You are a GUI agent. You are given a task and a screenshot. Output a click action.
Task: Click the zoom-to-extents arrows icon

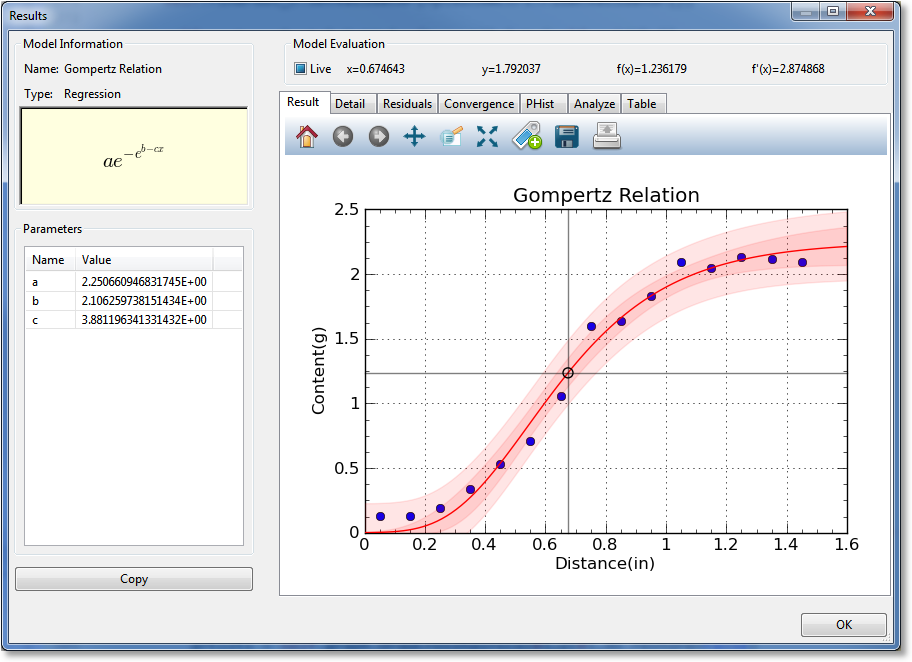(x=487, y=137)
